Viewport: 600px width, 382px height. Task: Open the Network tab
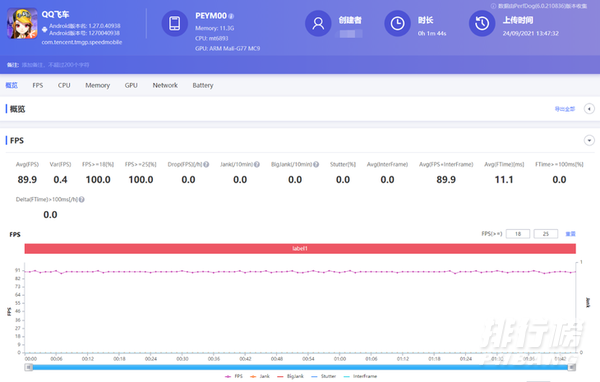[165, 85]
